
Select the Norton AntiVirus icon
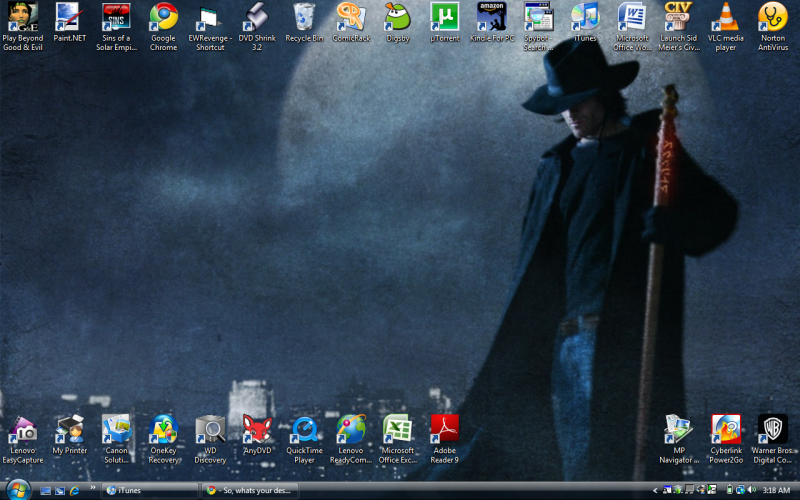(773, 18)
